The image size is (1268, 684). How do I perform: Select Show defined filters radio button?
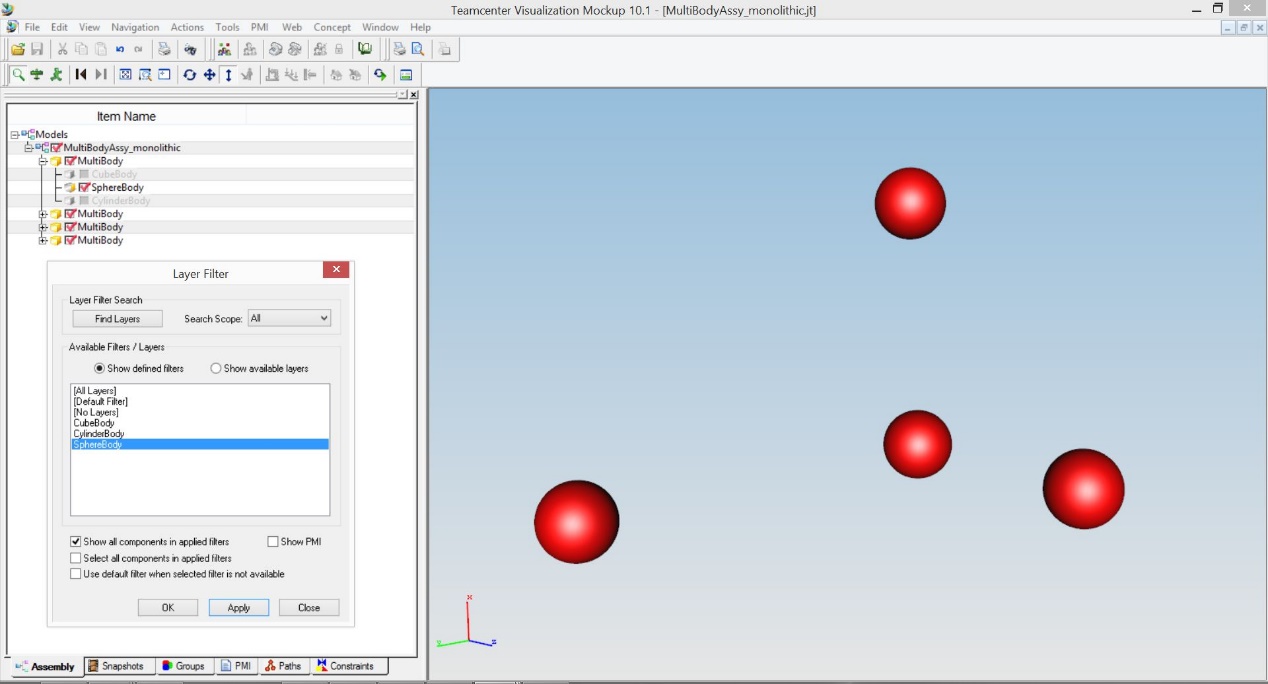pos(99,368)
